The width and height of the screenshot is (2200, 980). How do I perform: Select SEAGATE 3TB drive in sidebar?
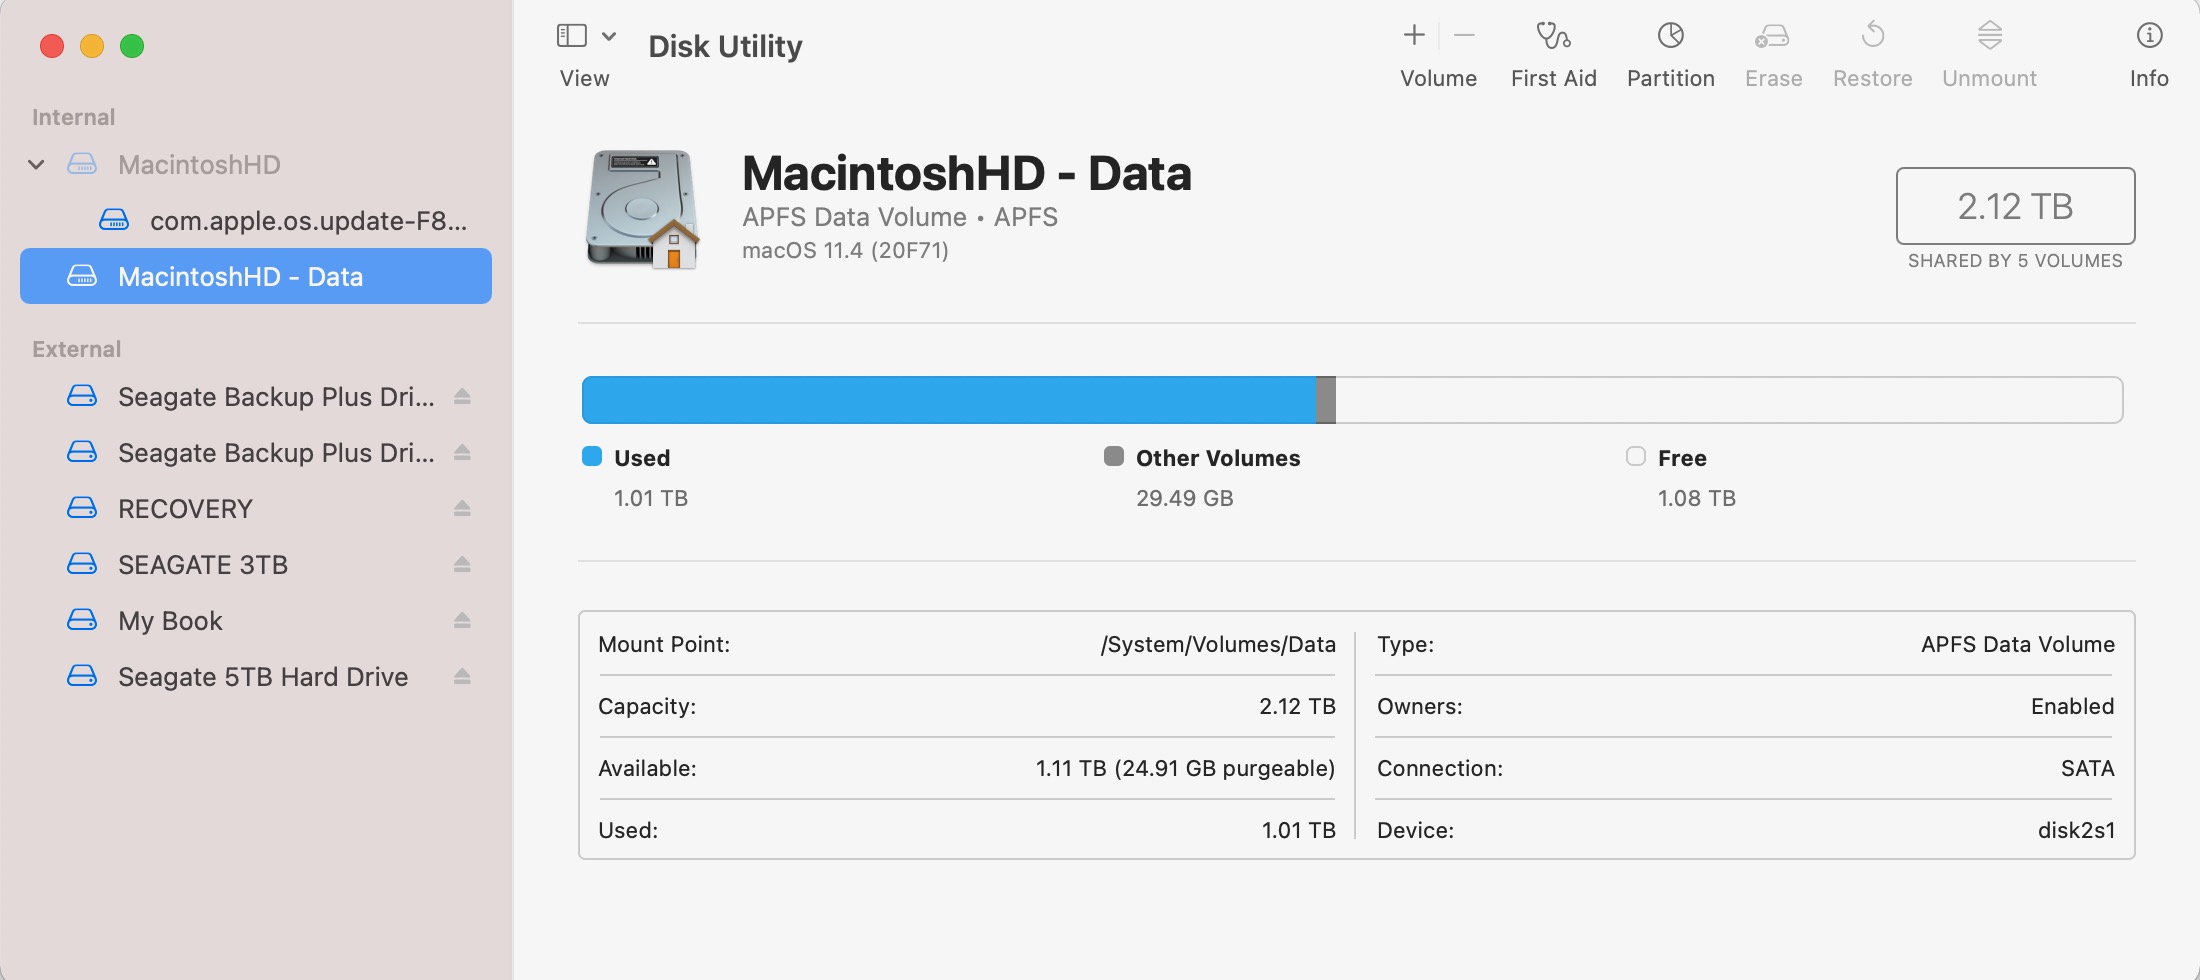(258, 564)
